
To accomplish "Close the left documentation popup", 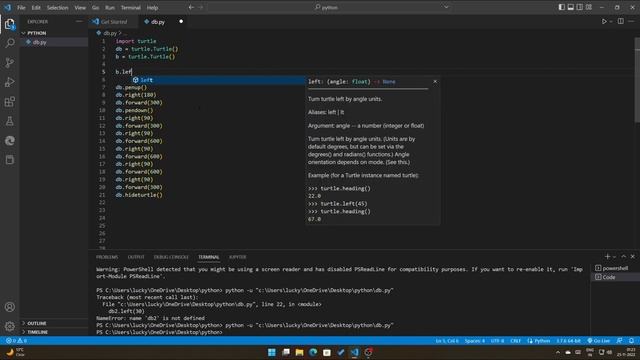I will click(x=435, y=82).
